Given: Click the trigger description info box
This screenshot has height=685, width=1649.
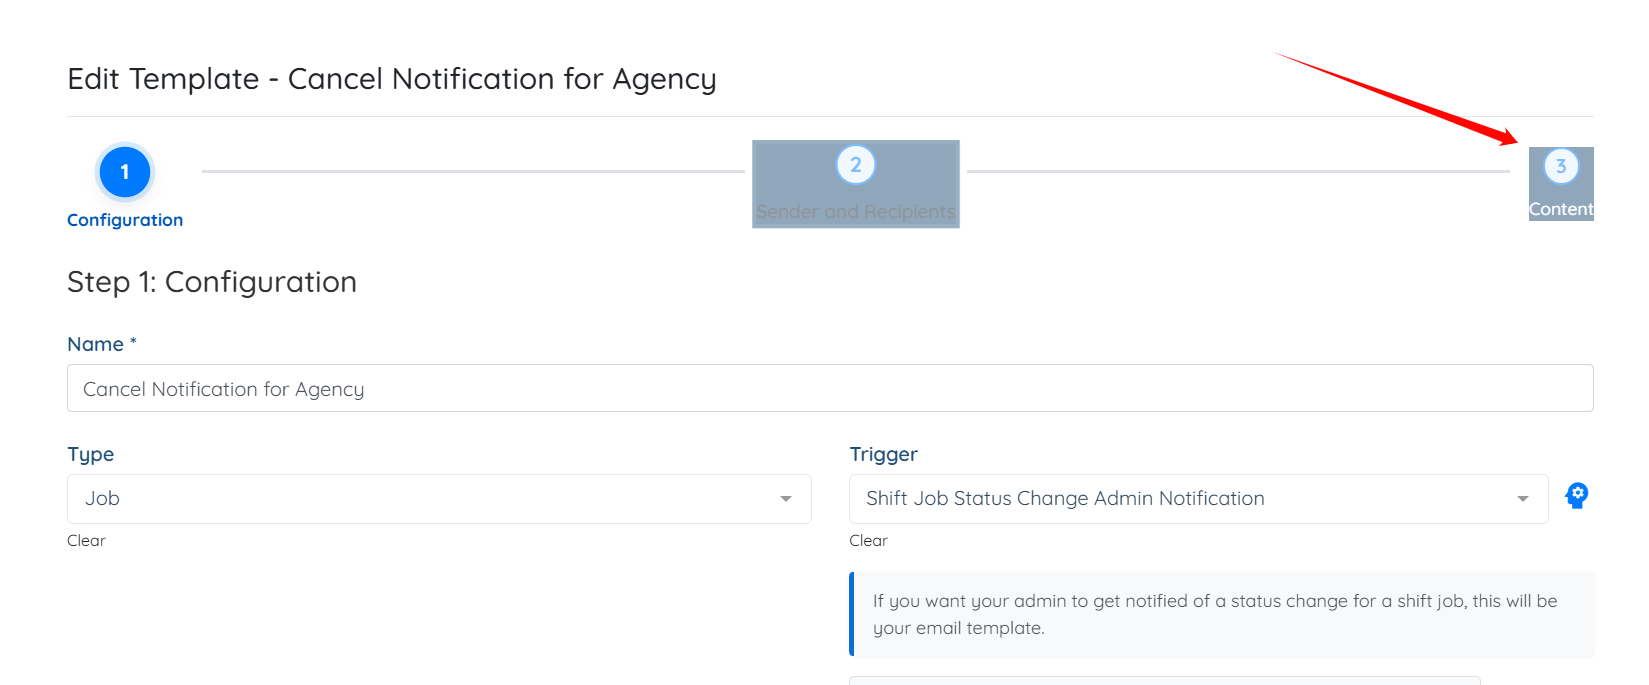Looking at the screenshot, I should coord(1220,614).
